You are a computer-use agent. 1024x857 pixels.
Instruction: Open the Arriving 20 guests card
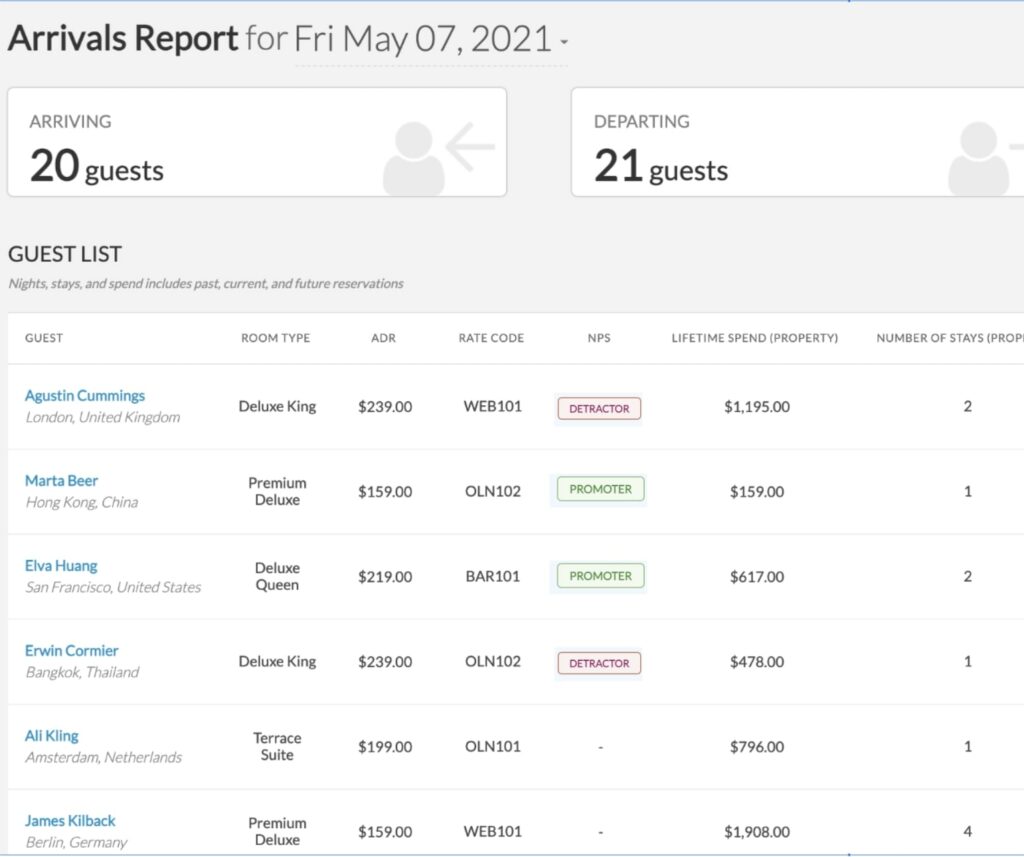tap(257, 142)
